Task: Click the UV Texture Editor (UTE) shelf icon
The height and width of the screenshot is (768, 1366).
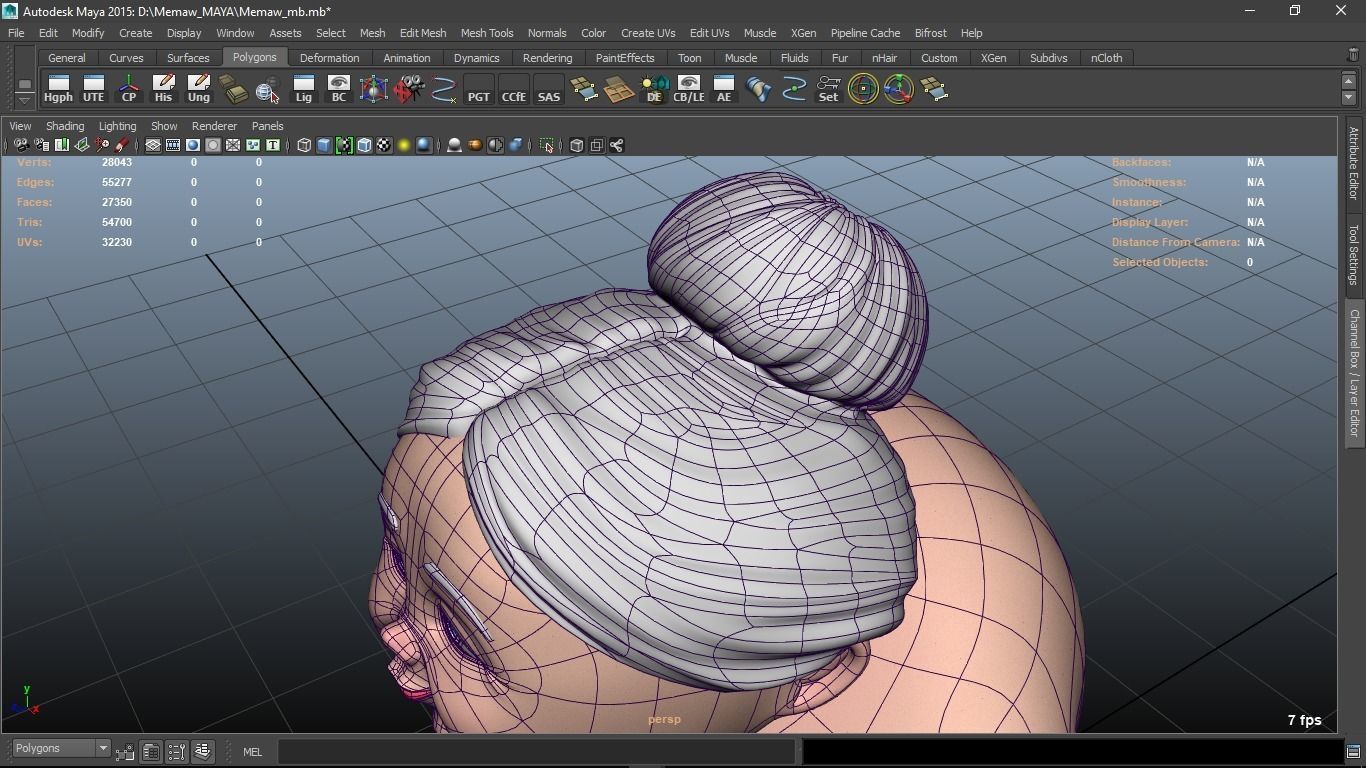Action: 93,89
